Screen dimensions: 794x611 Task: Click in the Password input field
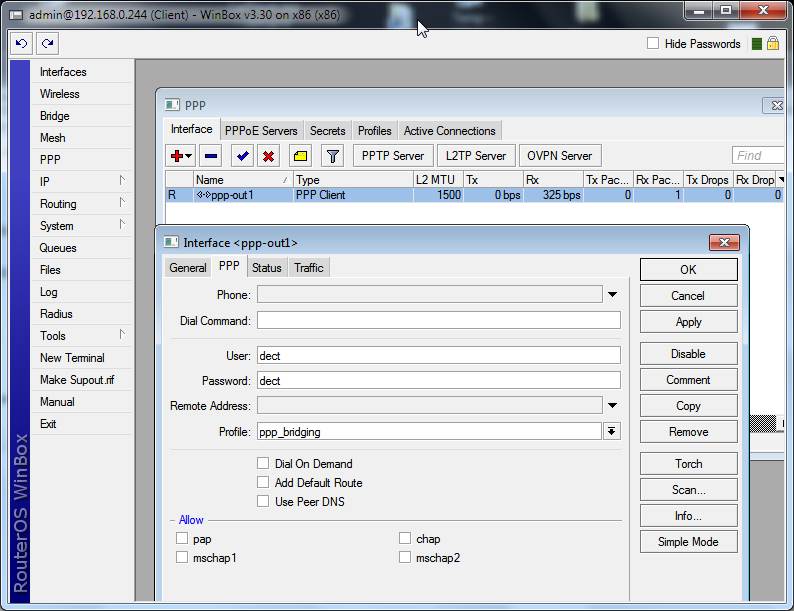click(x=439, y=380)
